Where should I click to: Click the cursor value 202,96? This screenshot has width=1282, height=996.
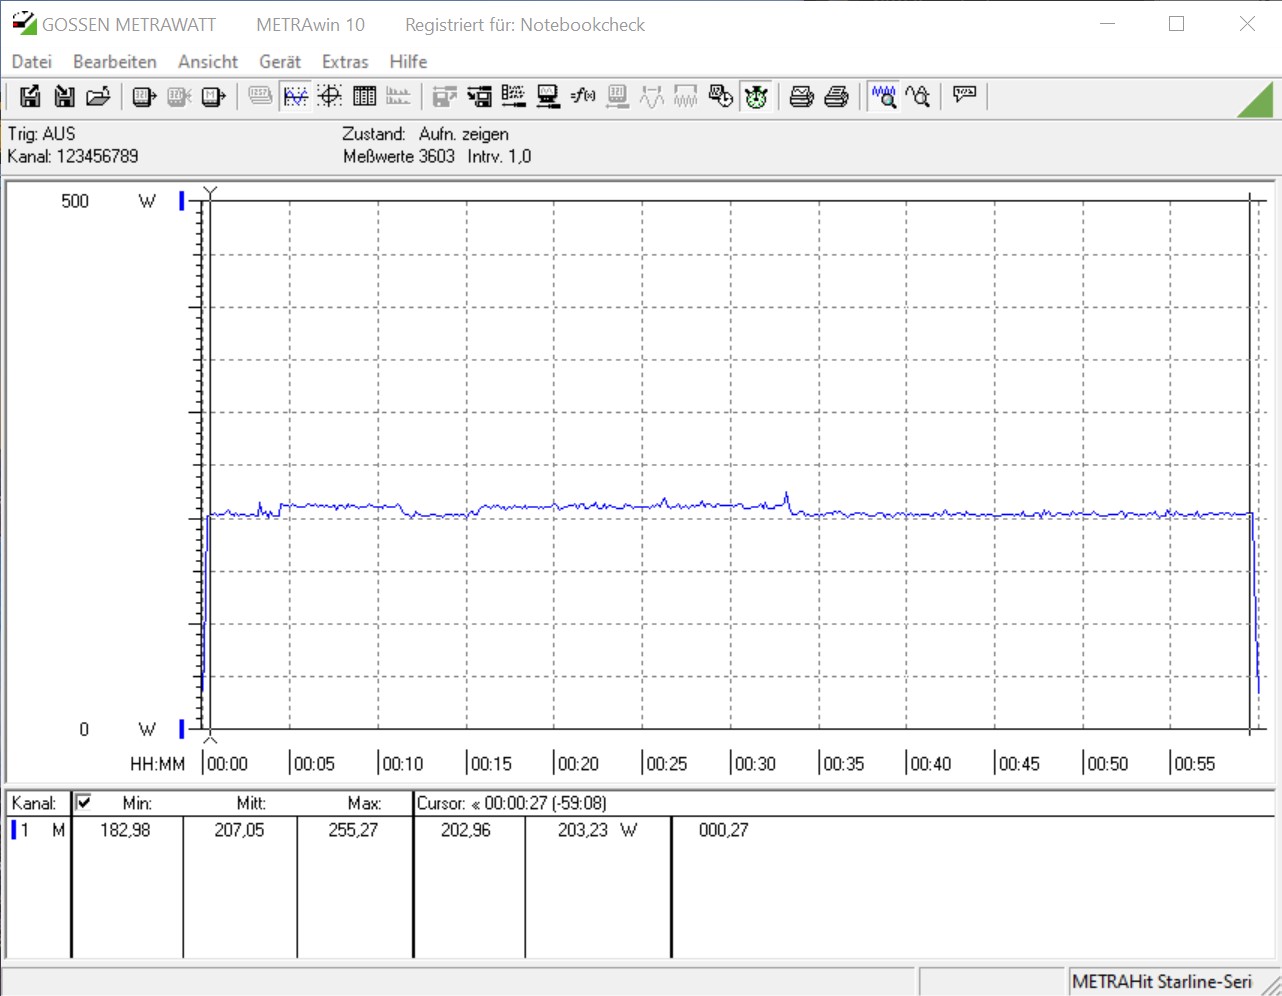(466, 830)
